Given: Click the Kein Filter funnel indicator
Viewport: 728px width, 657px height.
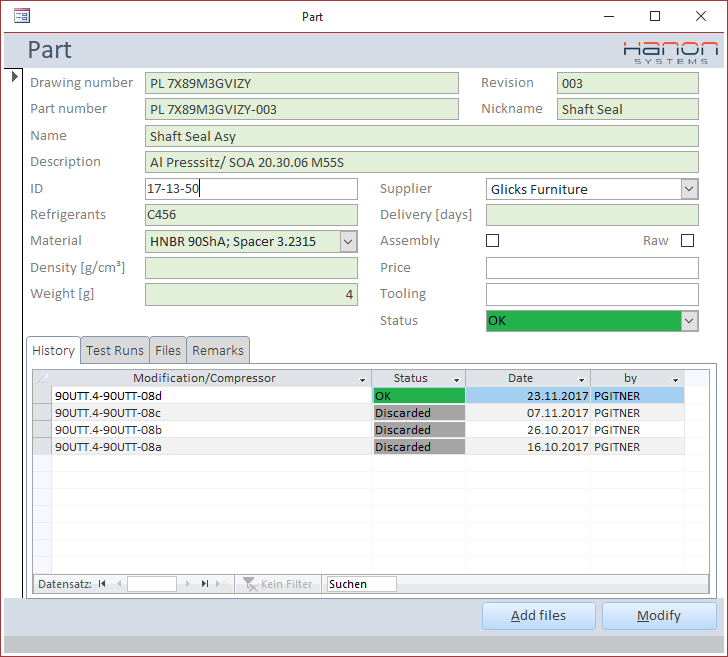Looking at the screenshot, I should [278, 584].
